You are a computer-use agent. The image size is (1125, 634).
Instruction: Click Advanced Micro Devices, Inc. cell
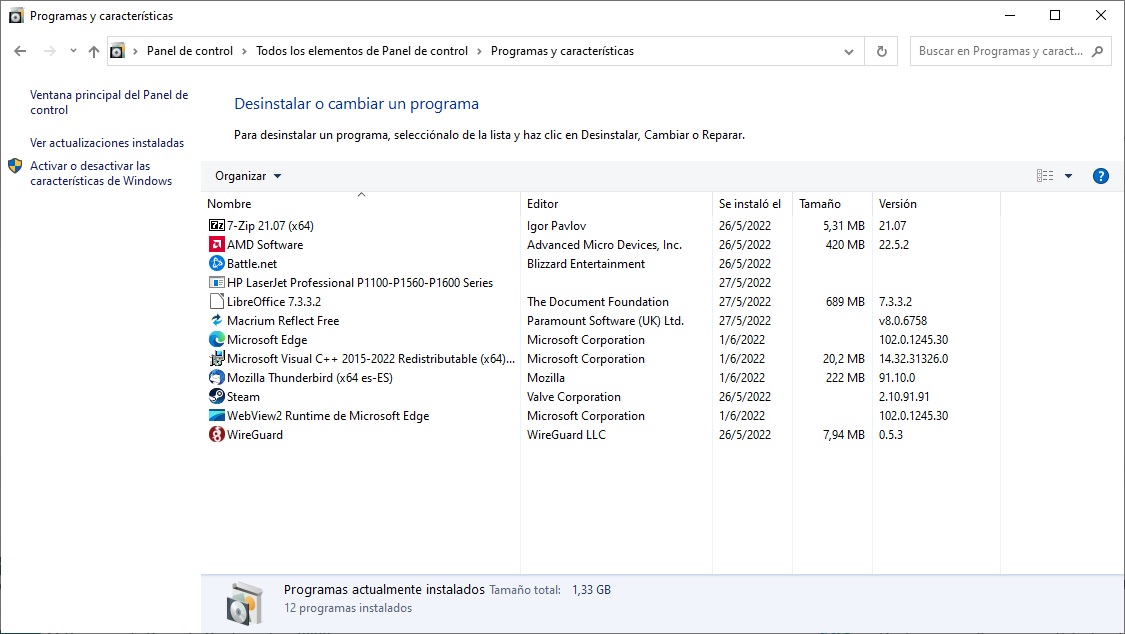pos(604,245)
